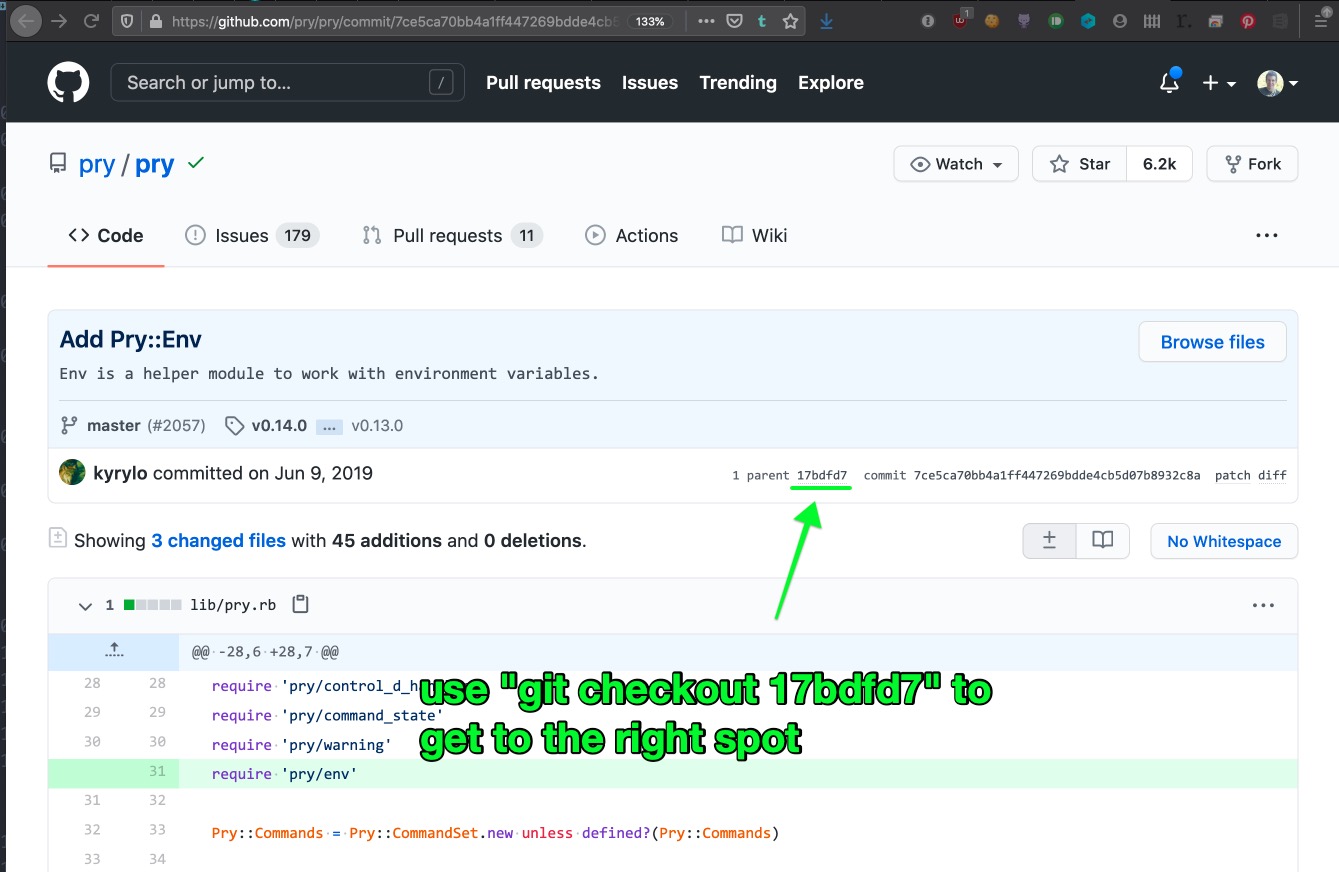The width and height of the screenshot is (1339, 872).
Task: Select the unified diff view toggle
Action: 1049,540
